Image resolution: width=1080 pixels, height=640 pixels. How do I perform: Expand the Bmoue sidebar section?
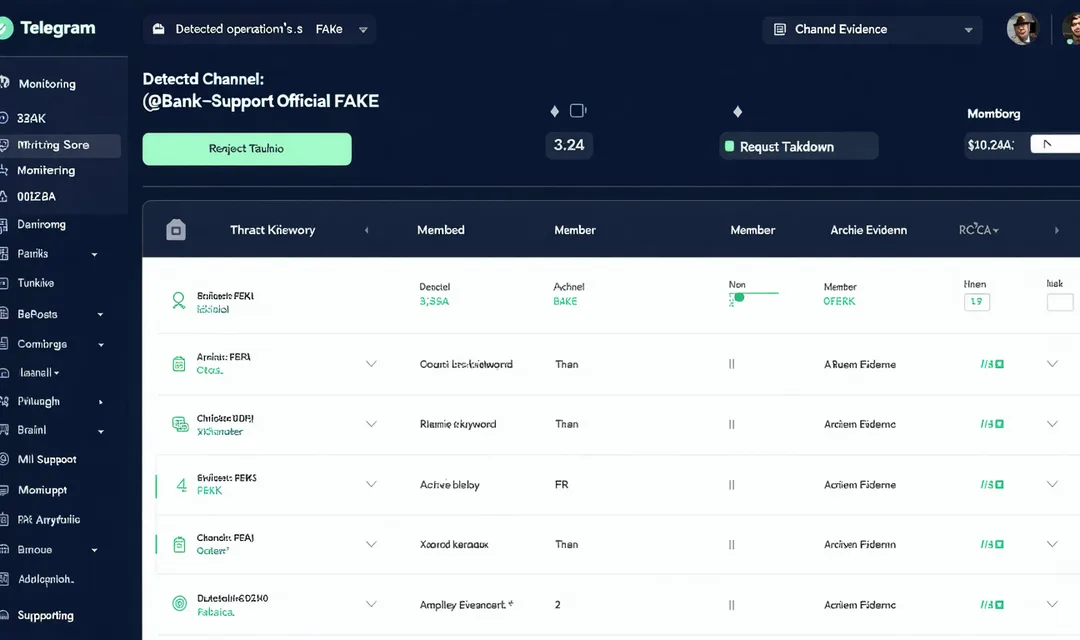click(94, 550)
